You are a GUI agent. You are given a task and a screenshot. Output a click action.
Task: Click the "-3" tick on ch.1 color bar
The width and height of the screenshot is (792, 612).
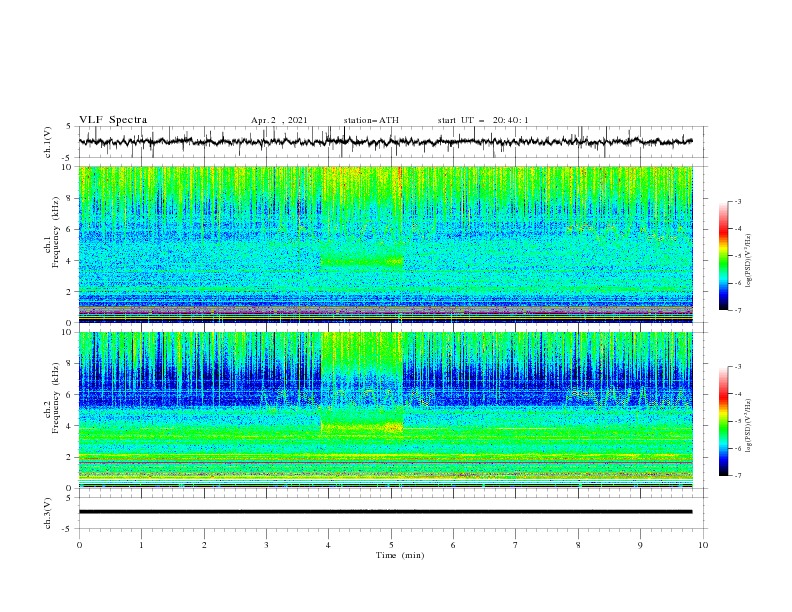pos(737,201)
